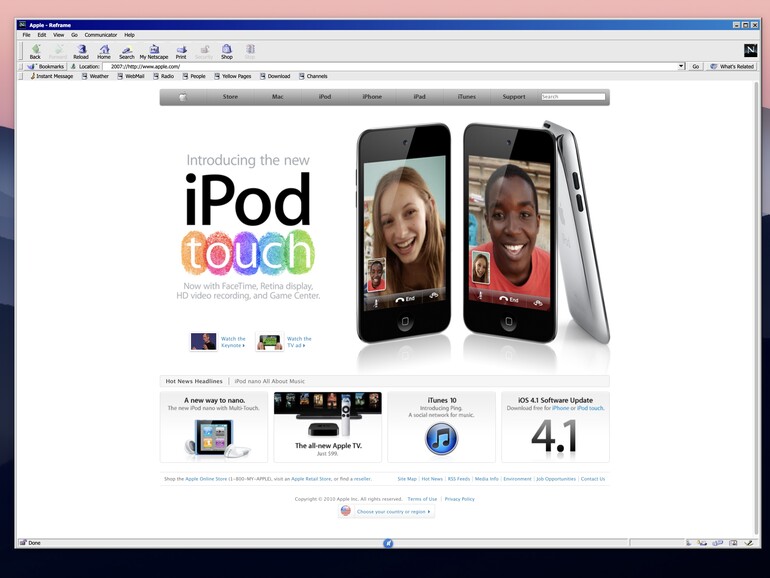Click the keynote video thumbnail image
The height and width of the screenshot is (578, 770).
(203, 341)
